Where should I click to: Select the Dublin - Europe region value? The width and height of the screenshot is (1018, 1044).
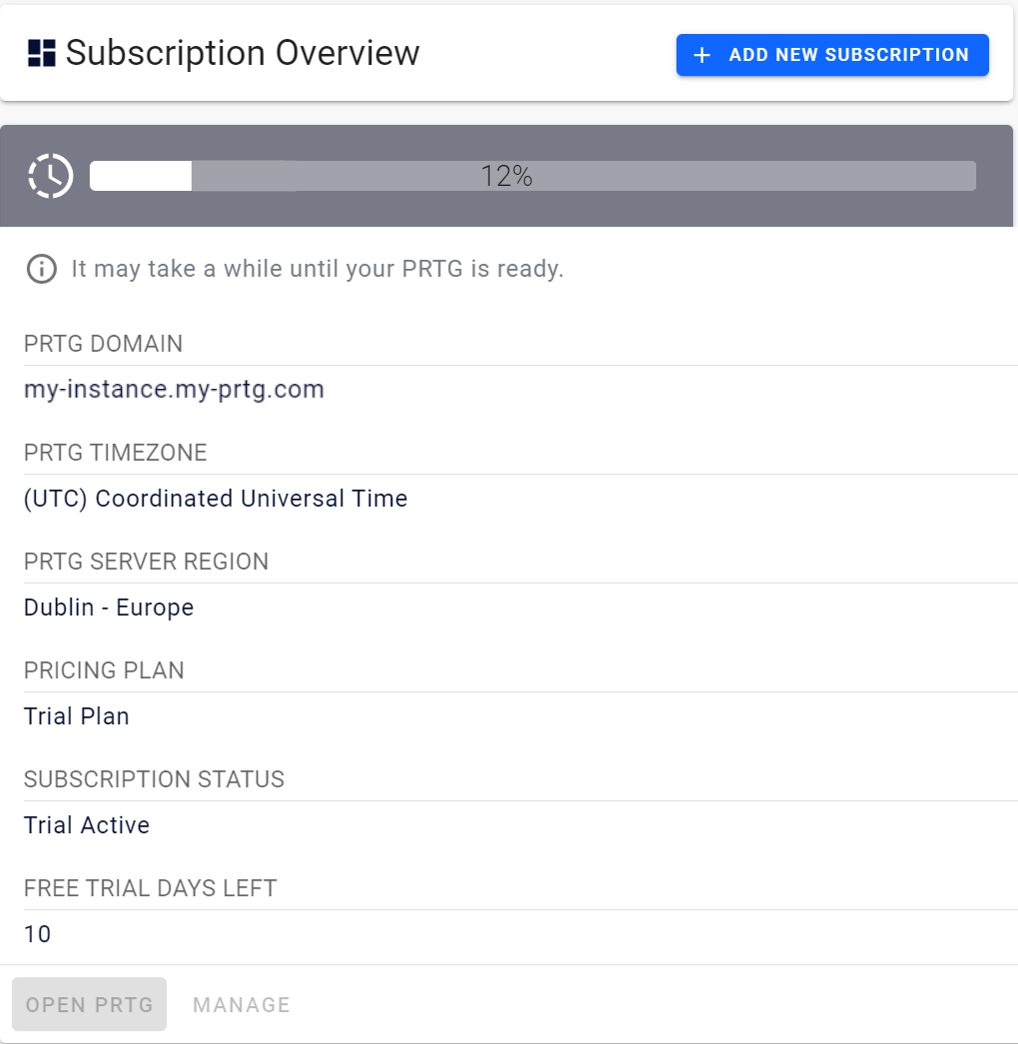[109, 607]
